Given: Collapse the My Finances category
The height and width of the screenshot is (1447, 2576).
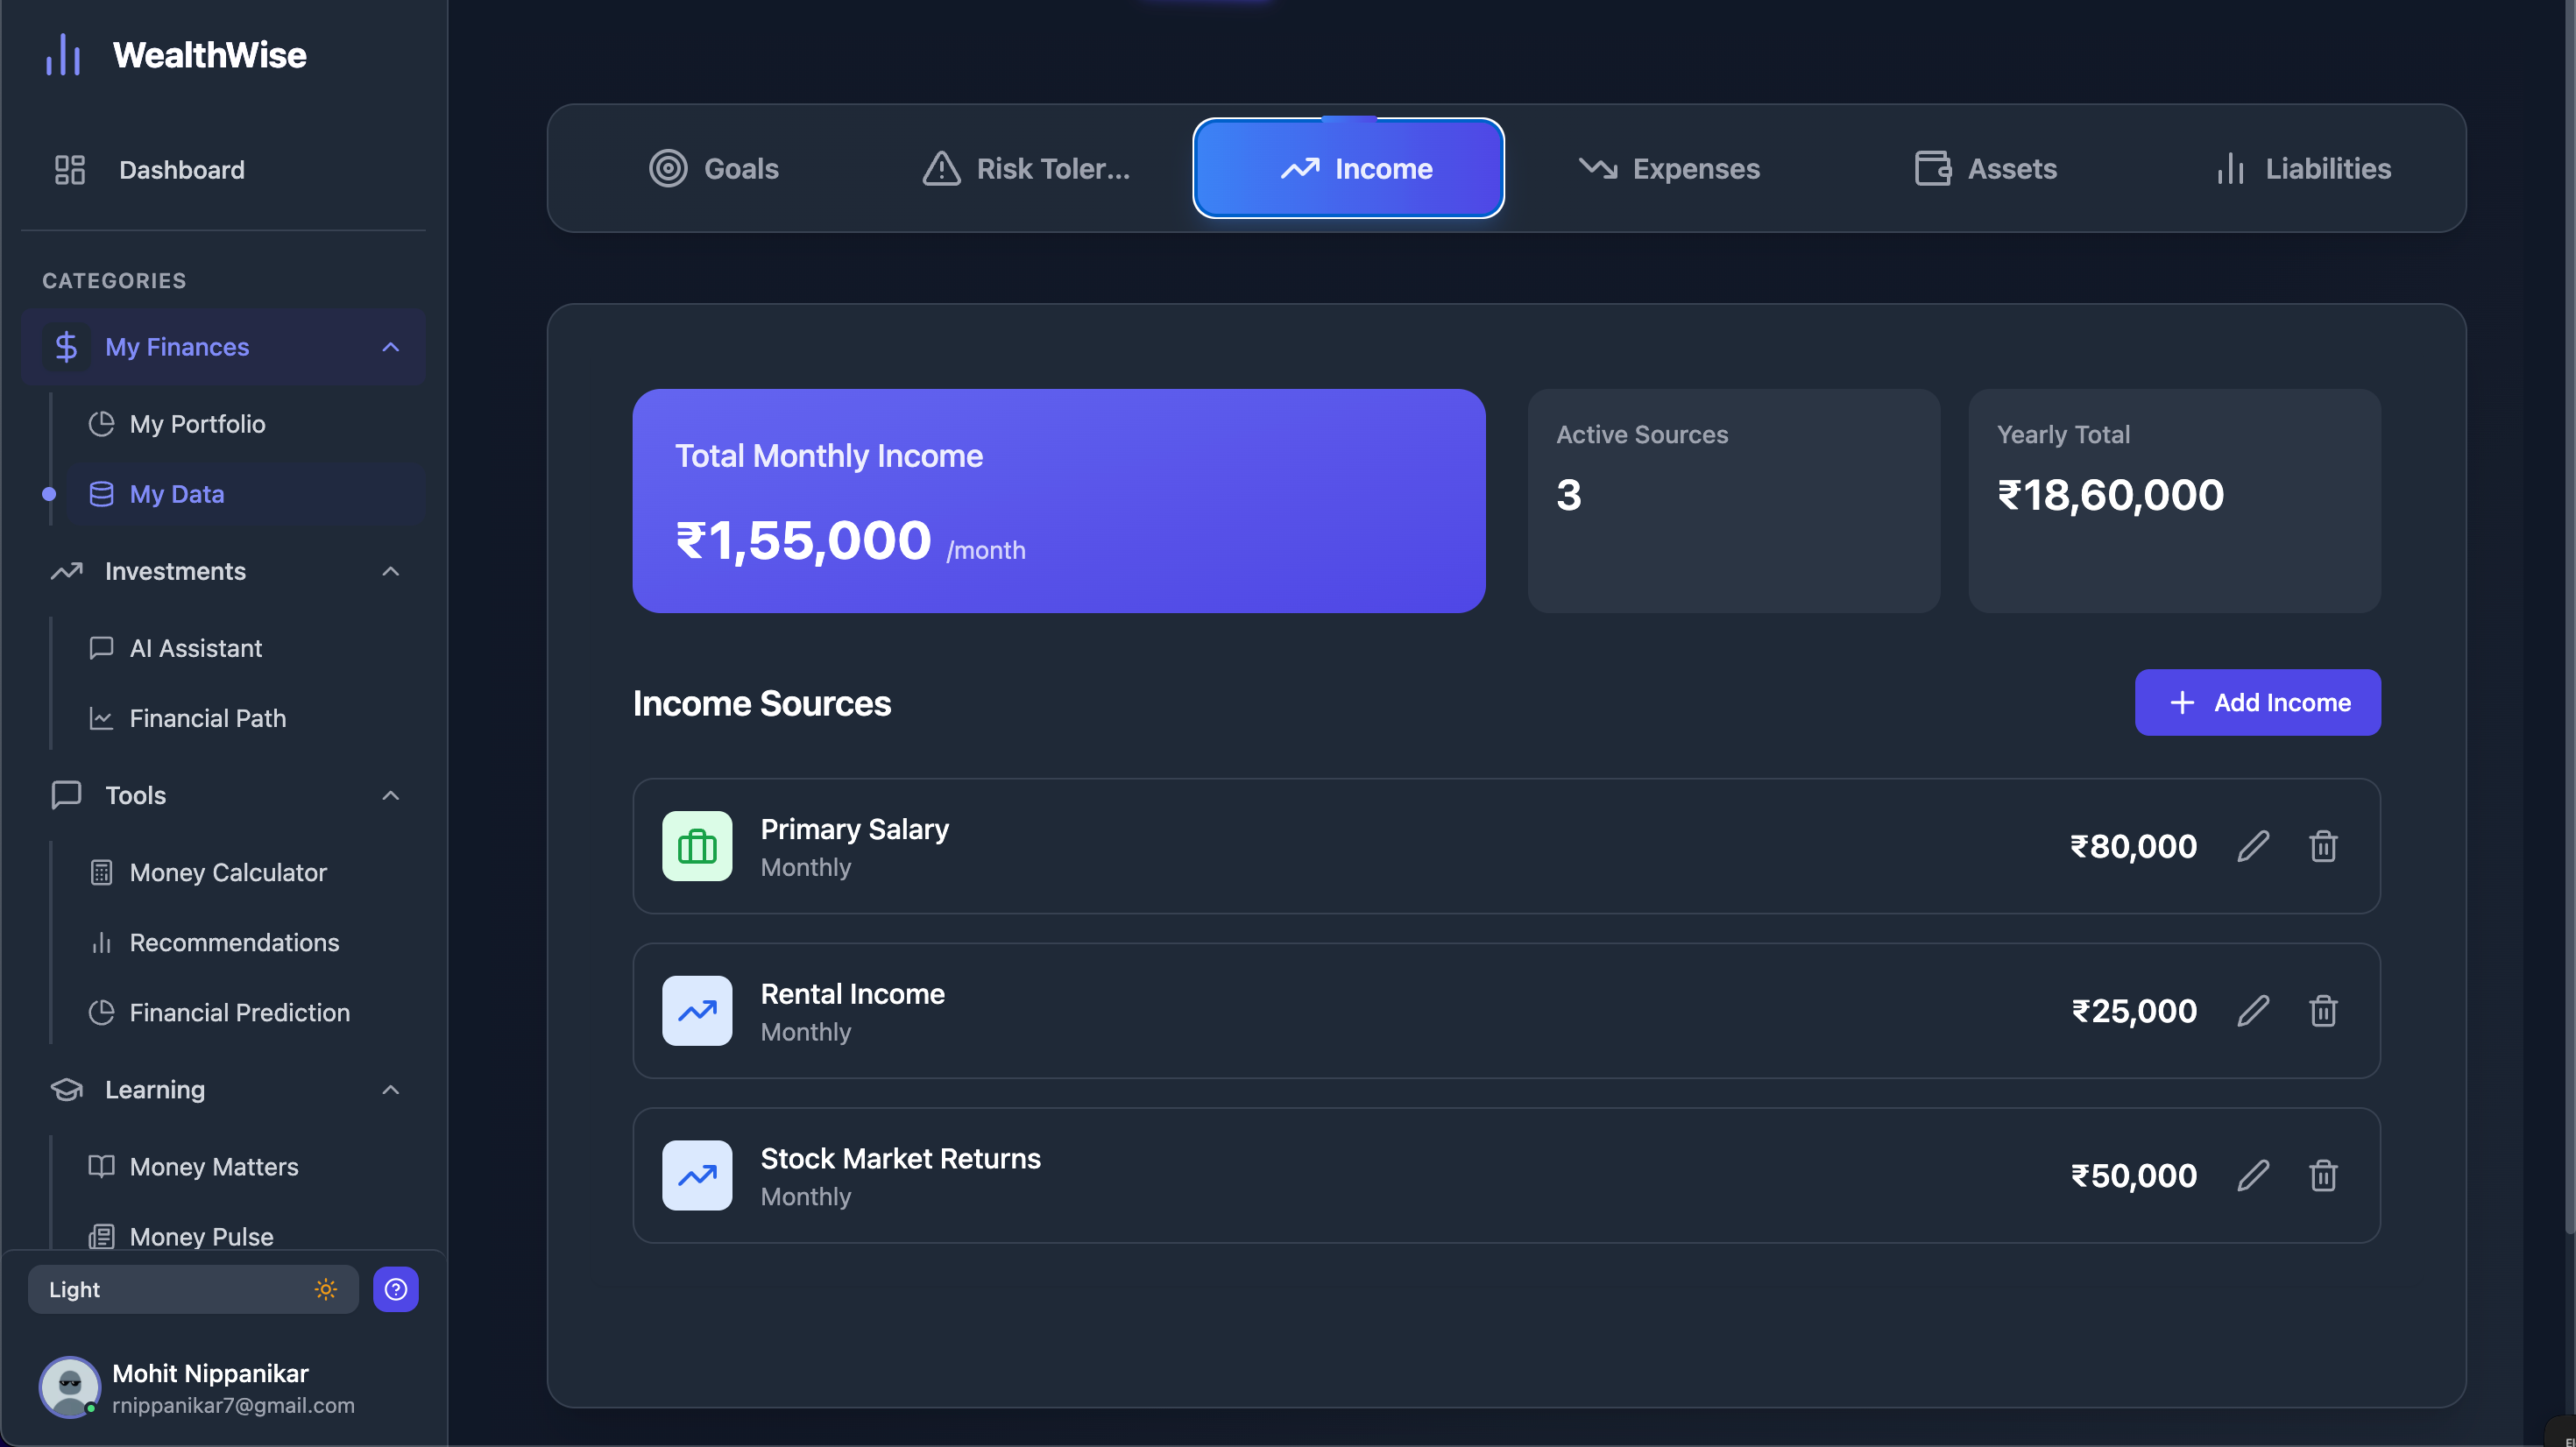Looking at the screenshot, I should click(391, 347).
